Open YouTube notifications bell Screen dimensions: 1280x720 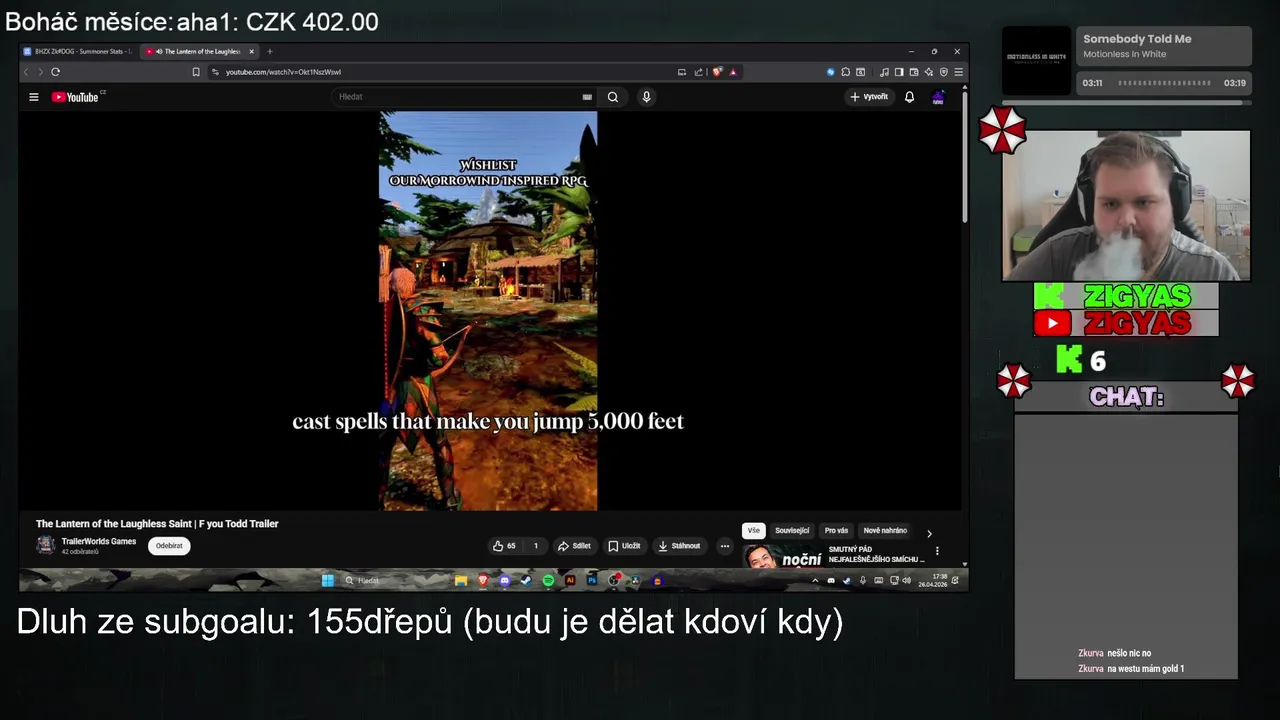(909, 97)
